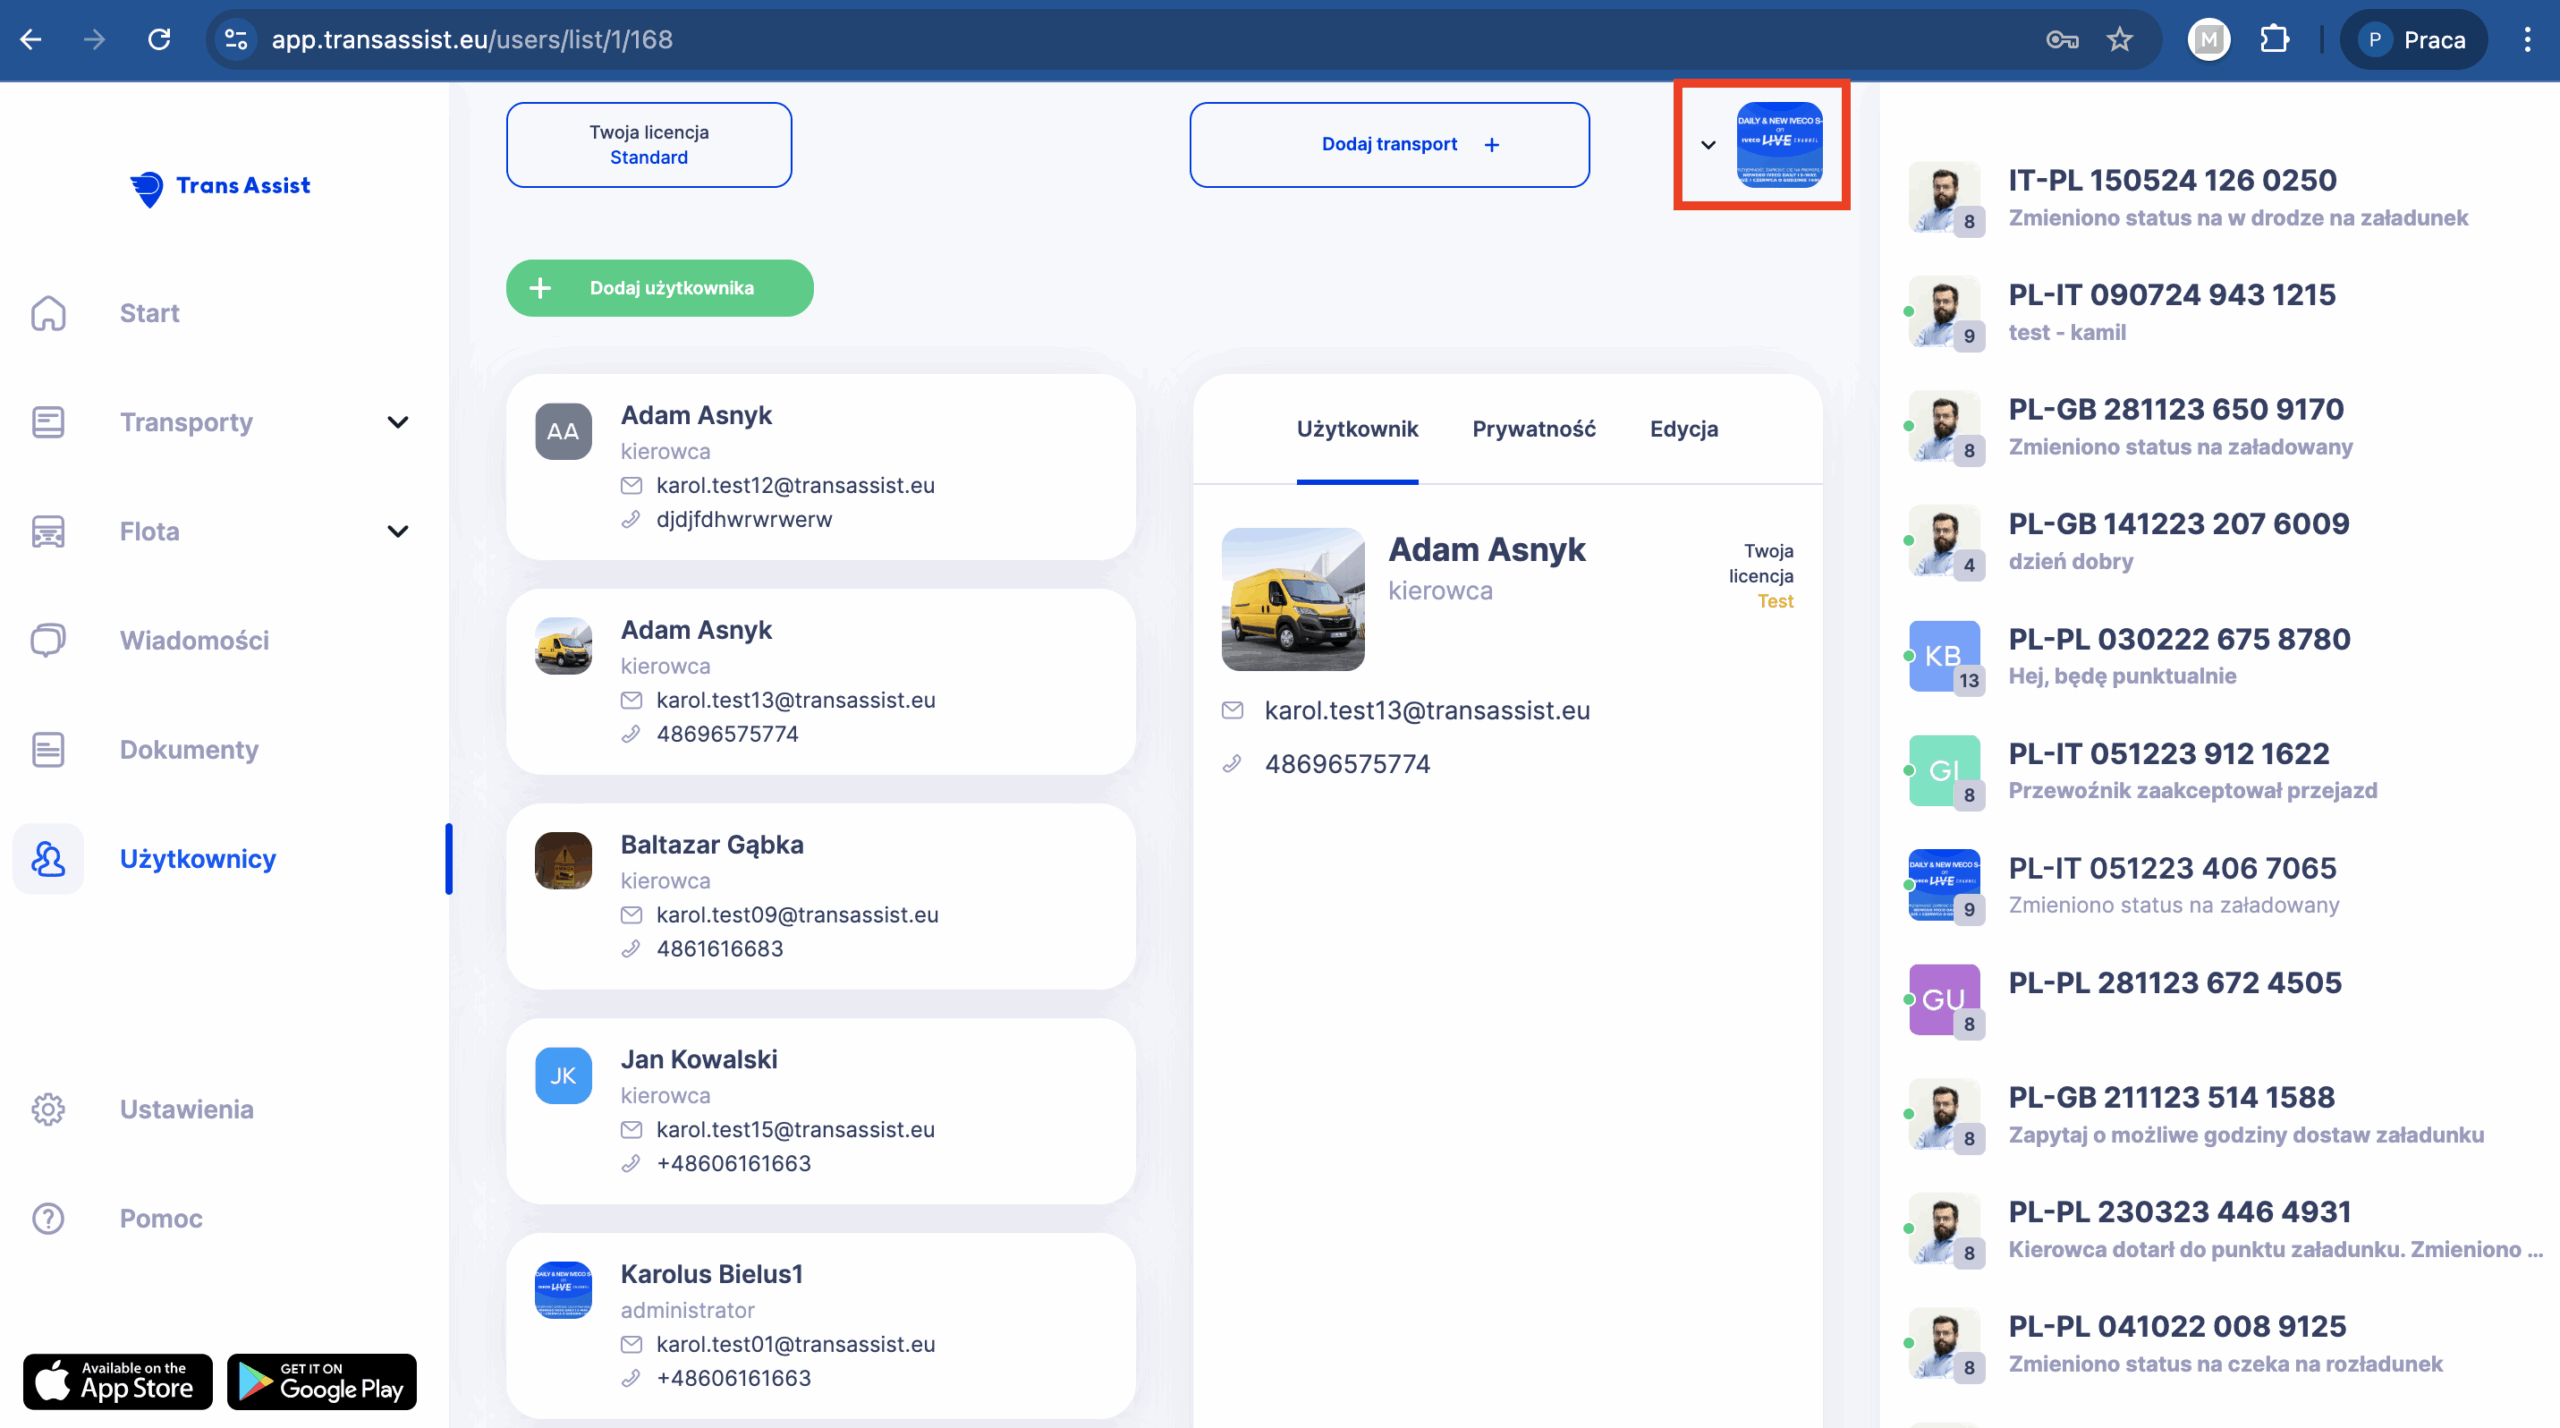Open Wiadomości messages icon in sidebar

point(48,640)
